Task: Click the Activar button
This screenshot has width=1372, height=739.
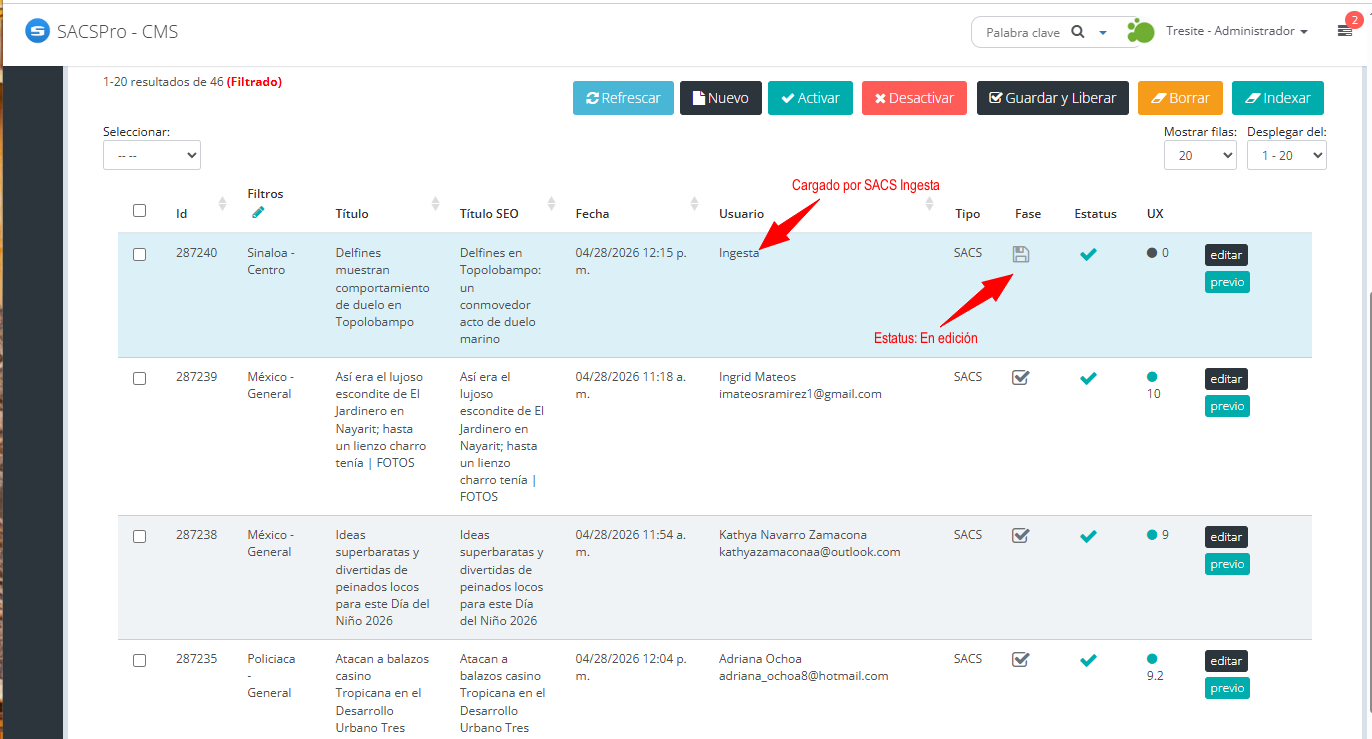Action: coord(810,98)
